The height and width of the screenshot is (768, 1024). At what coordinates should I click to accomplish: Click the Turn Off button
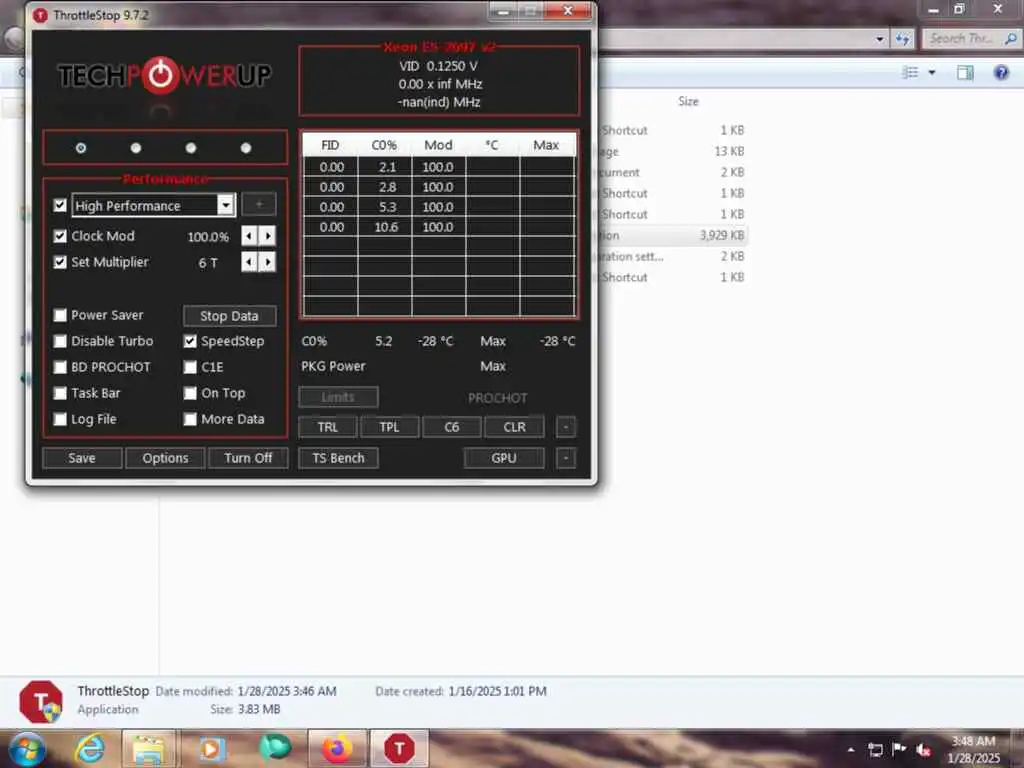pos(248,458)
